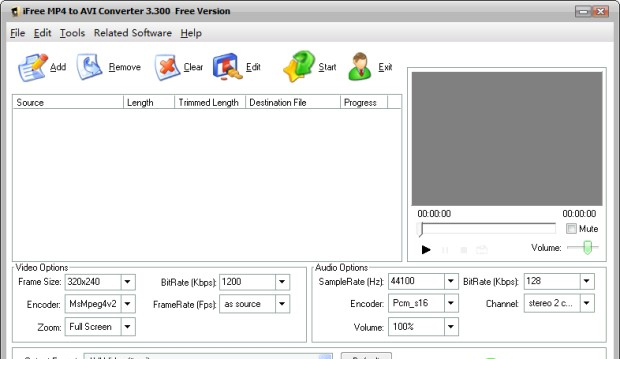Click the Add file icon
The image size is (620, 373).
32,68
